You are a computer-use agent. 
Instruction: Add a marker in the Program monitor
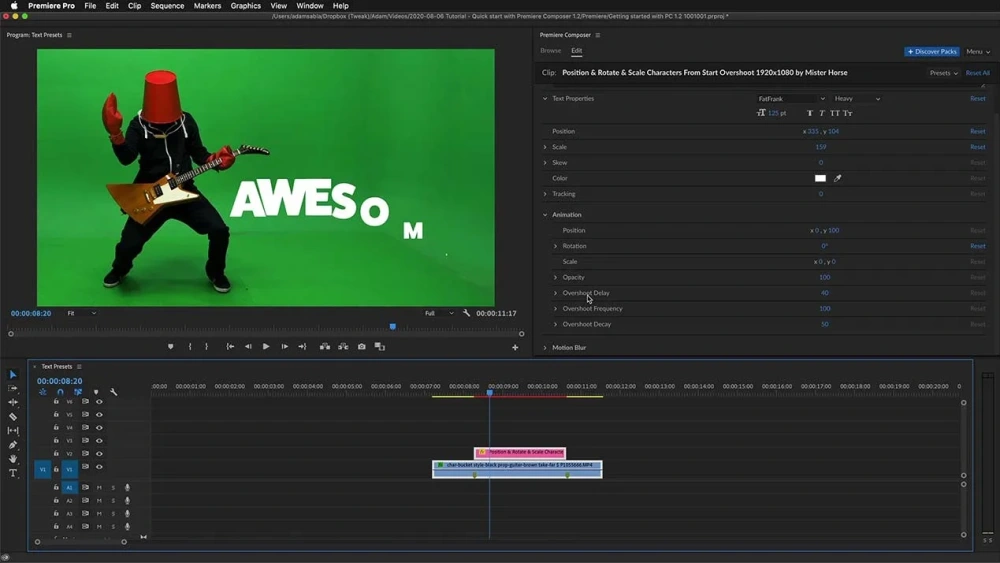(x=170, y=347)
